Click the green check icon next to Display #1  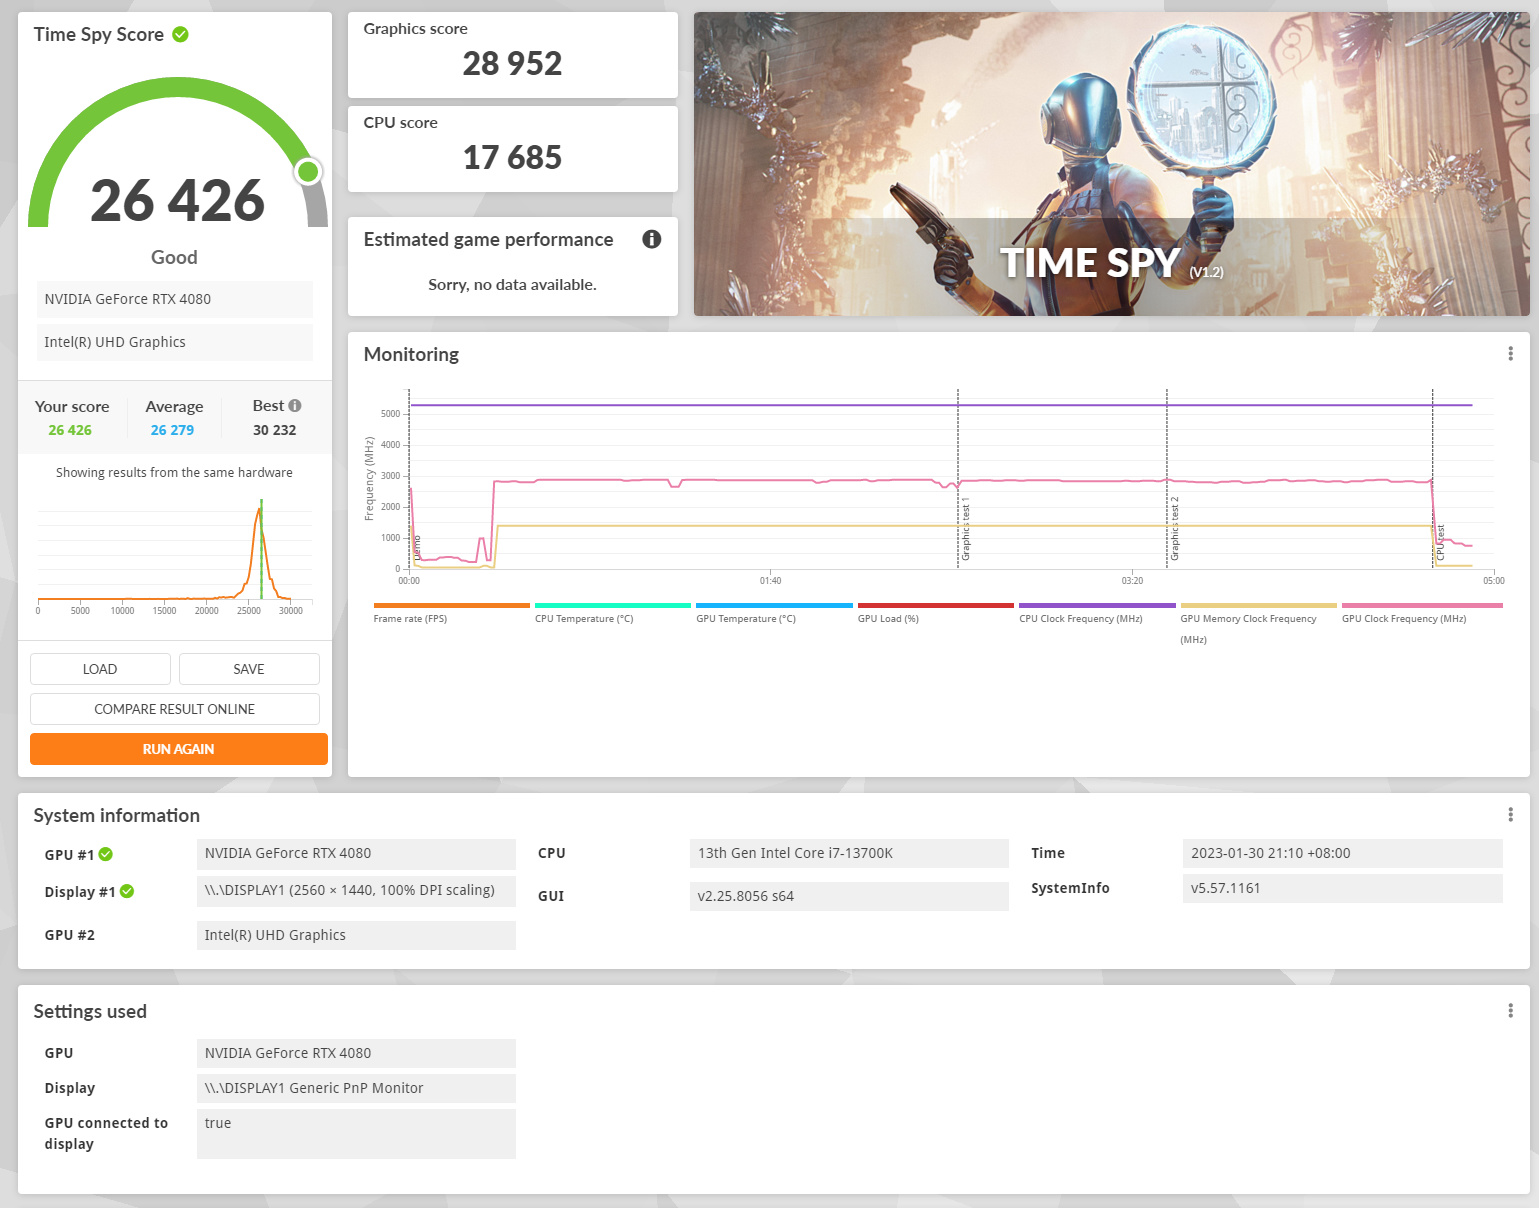point(127,892)
